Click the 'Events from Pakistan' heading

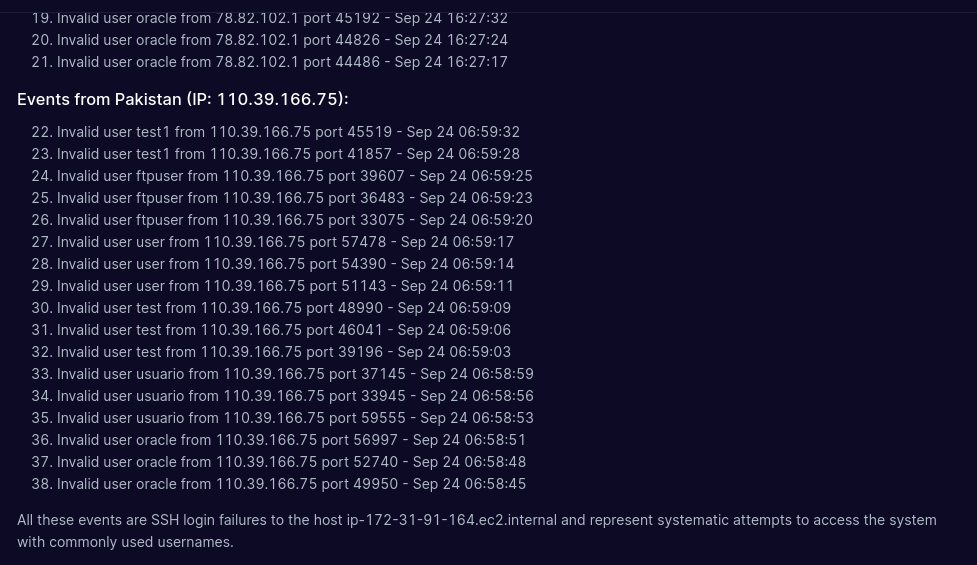[x=182, y=99]
